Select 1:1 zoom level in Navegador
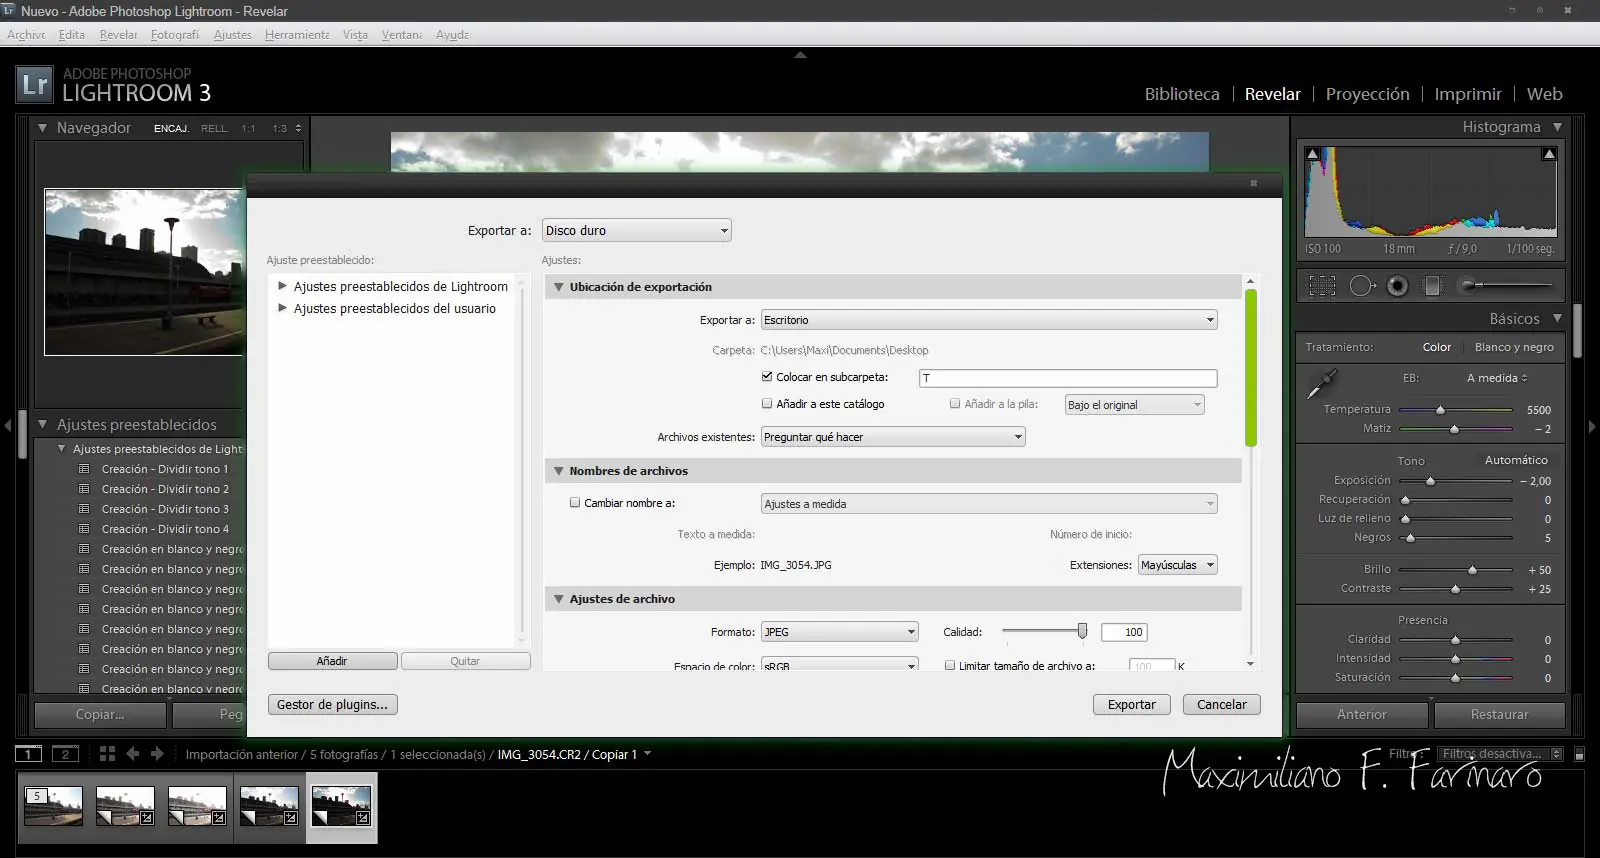Screen dimensions: 1600x858 coord(248,128)
